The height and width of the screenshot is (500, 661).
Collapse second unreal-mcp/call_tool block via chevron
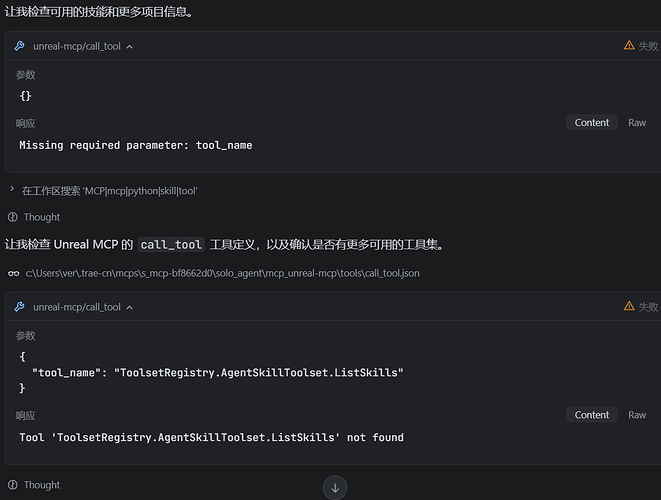click(x=130, y=308)
